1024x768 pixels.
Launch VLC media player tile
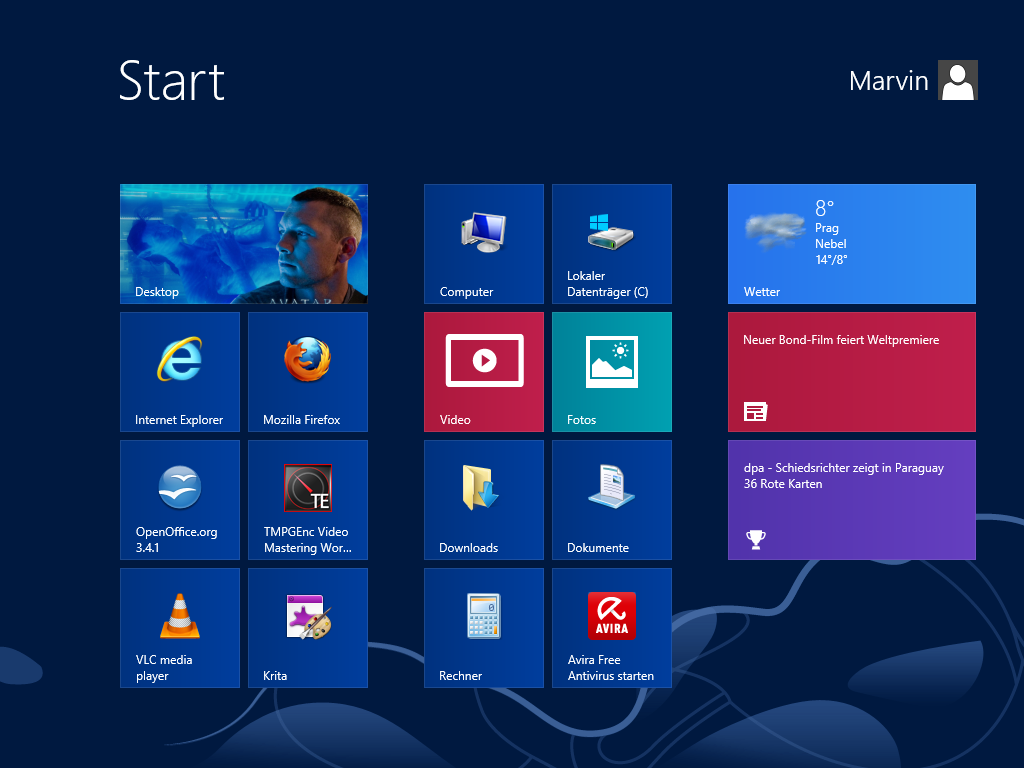coord(180,628)
